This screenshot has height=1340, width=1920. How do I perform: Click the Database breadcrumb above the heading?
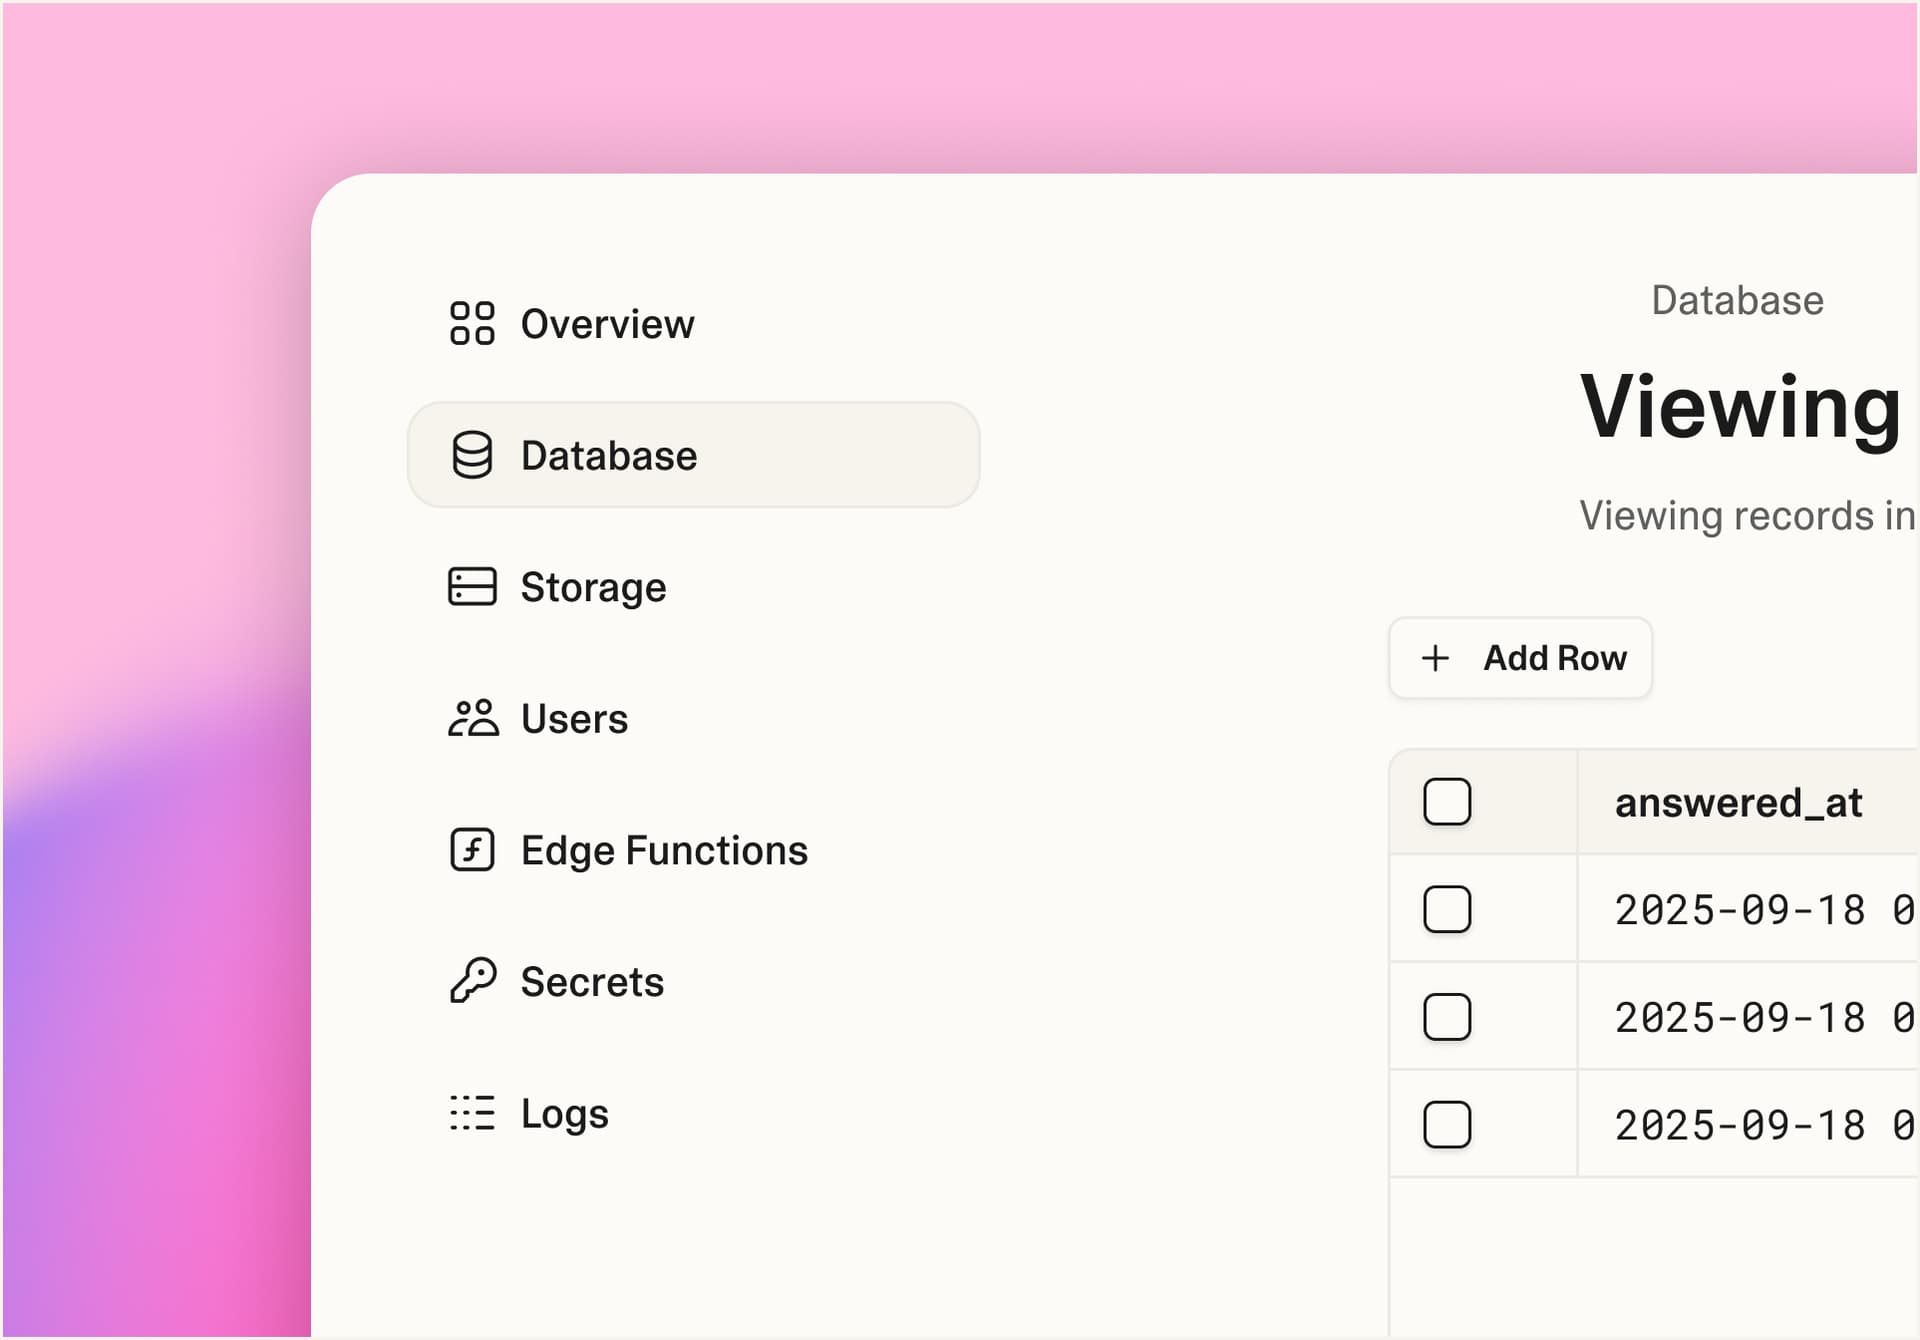(x=1737, y=301)
